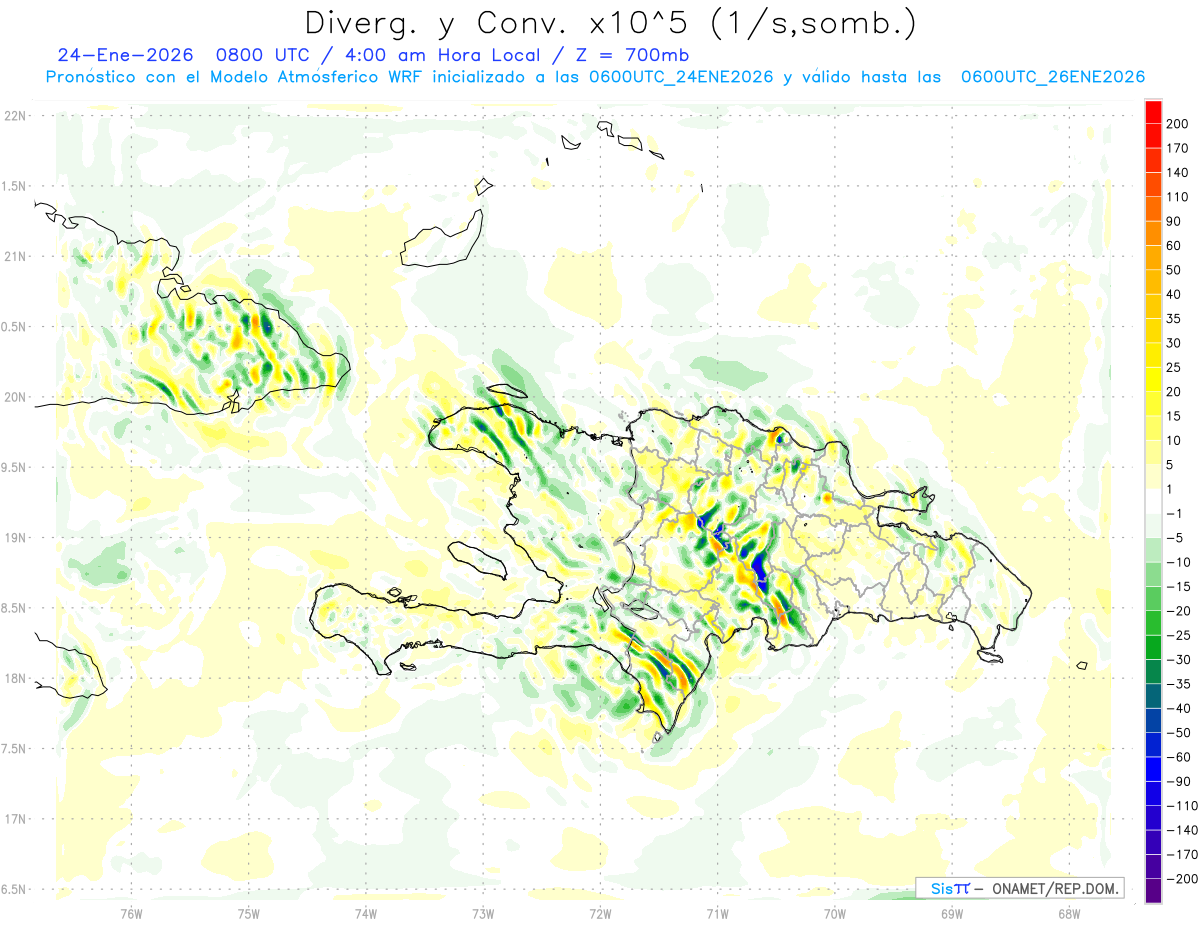This screenshot has width=1200, height=927.
Task: Click the '68W' longitude label
Action: 1068,913
